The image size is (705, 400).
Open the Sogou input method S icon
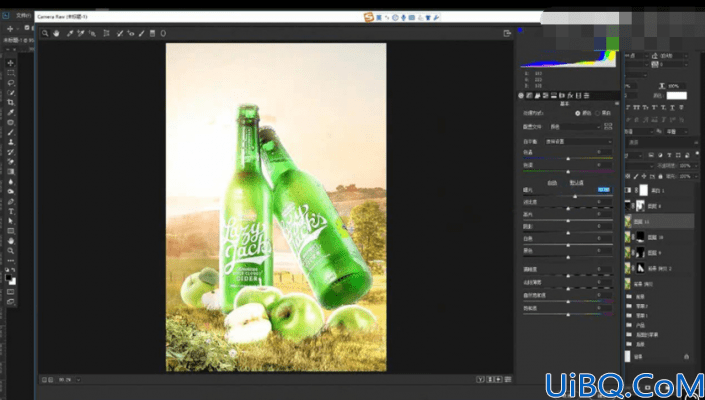[369, 18]
